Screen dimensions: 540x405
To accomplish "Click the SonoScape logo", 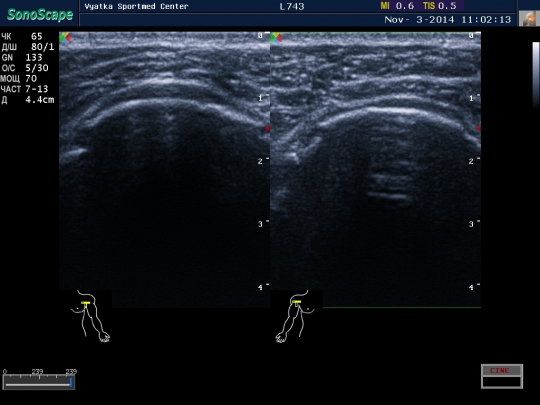I will click(40, 14).
